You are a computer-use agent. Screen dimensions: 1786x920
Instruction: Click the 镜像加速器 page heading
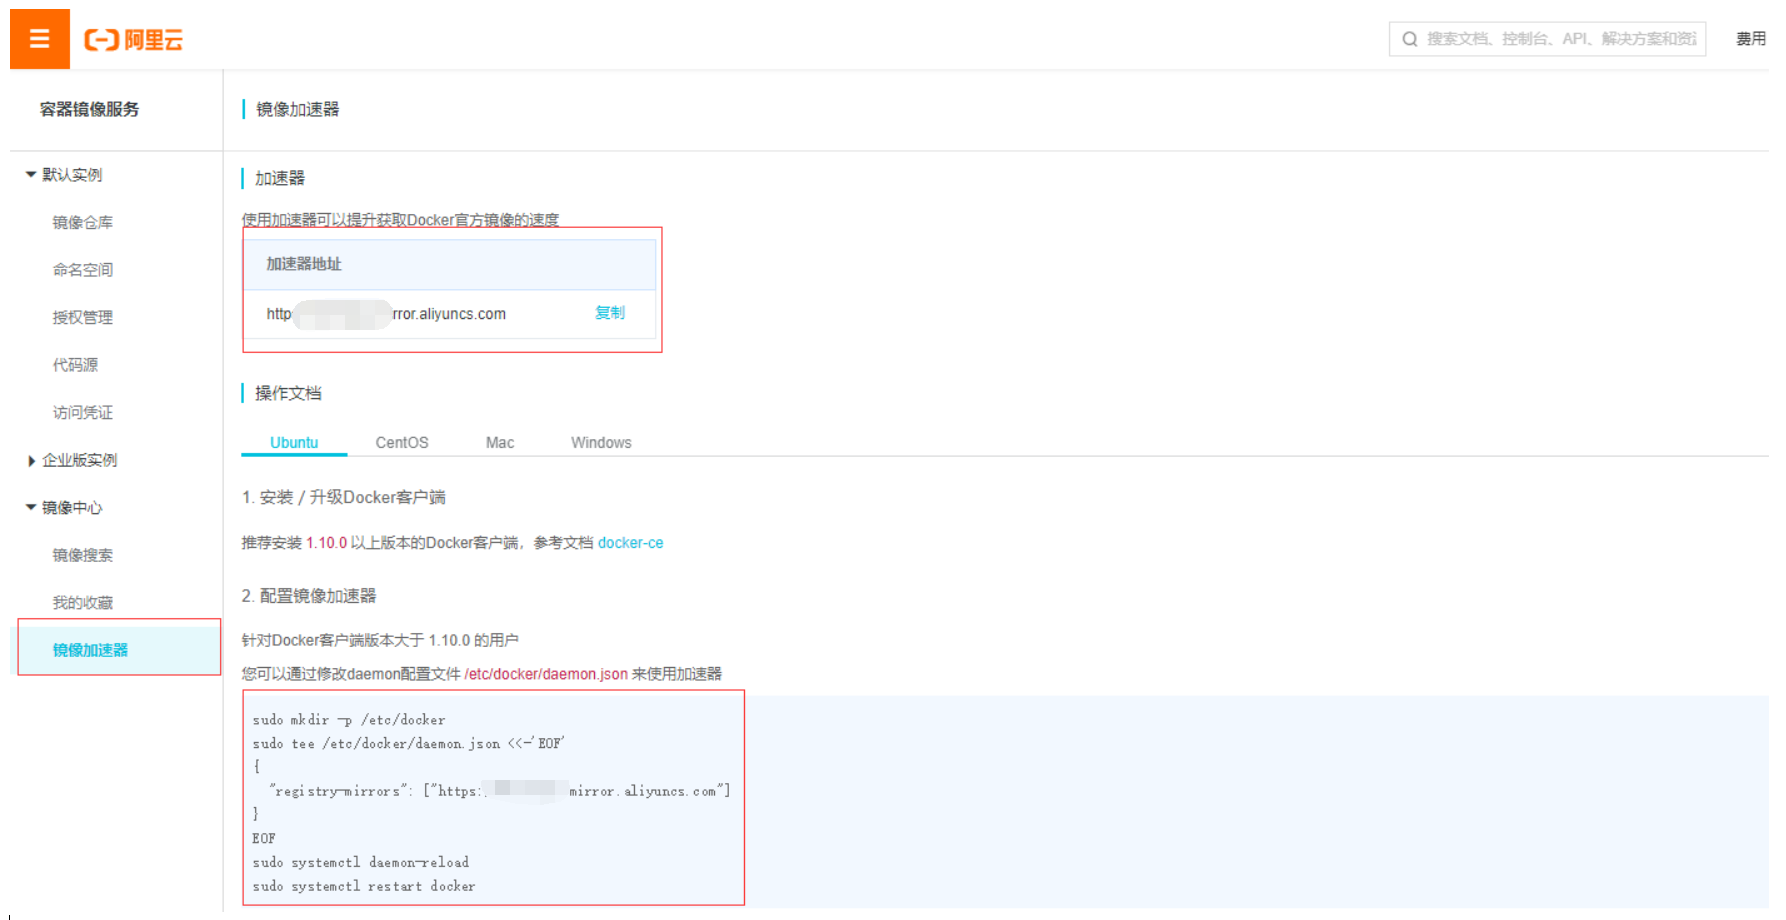click(x=298, y=109)
